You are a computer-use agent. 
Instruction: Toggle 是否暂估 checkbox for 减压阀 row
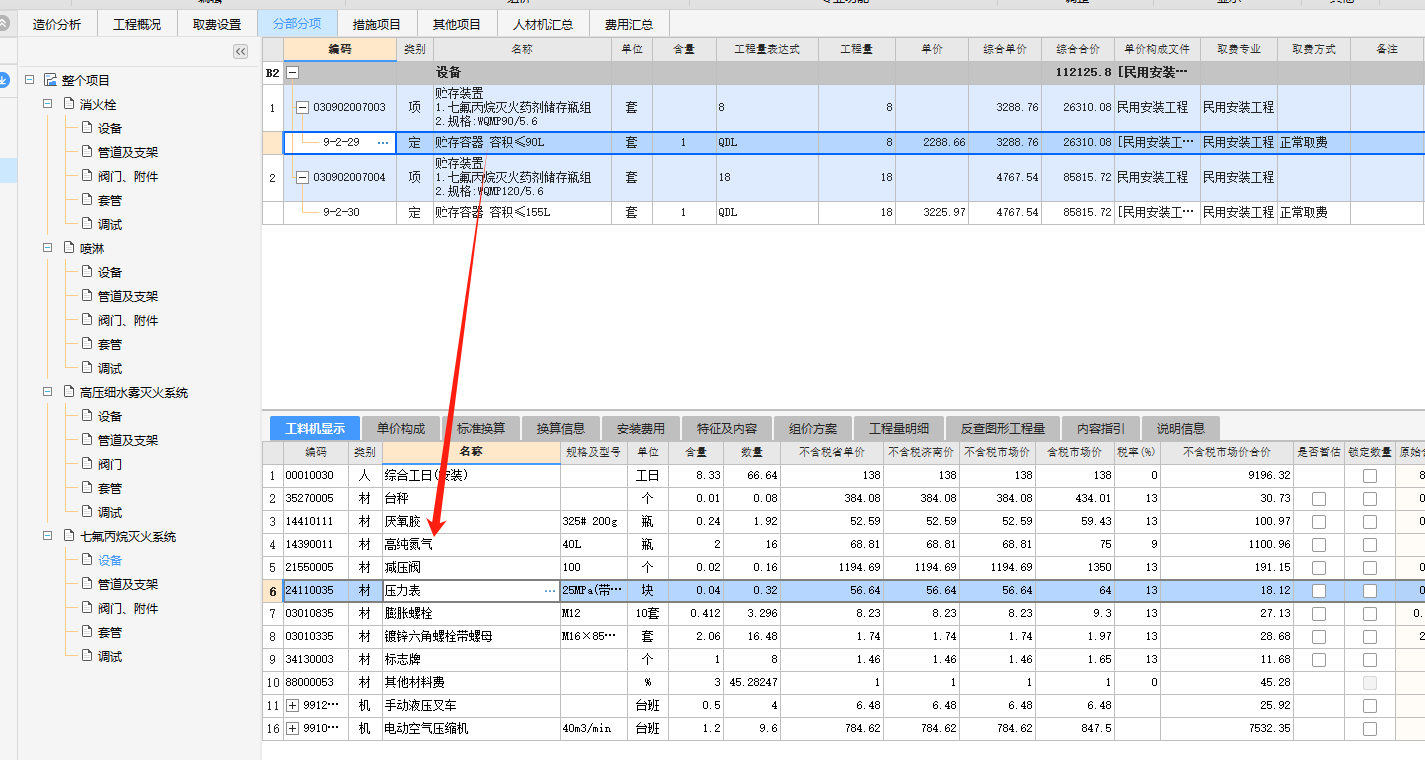coord(1319,567)
